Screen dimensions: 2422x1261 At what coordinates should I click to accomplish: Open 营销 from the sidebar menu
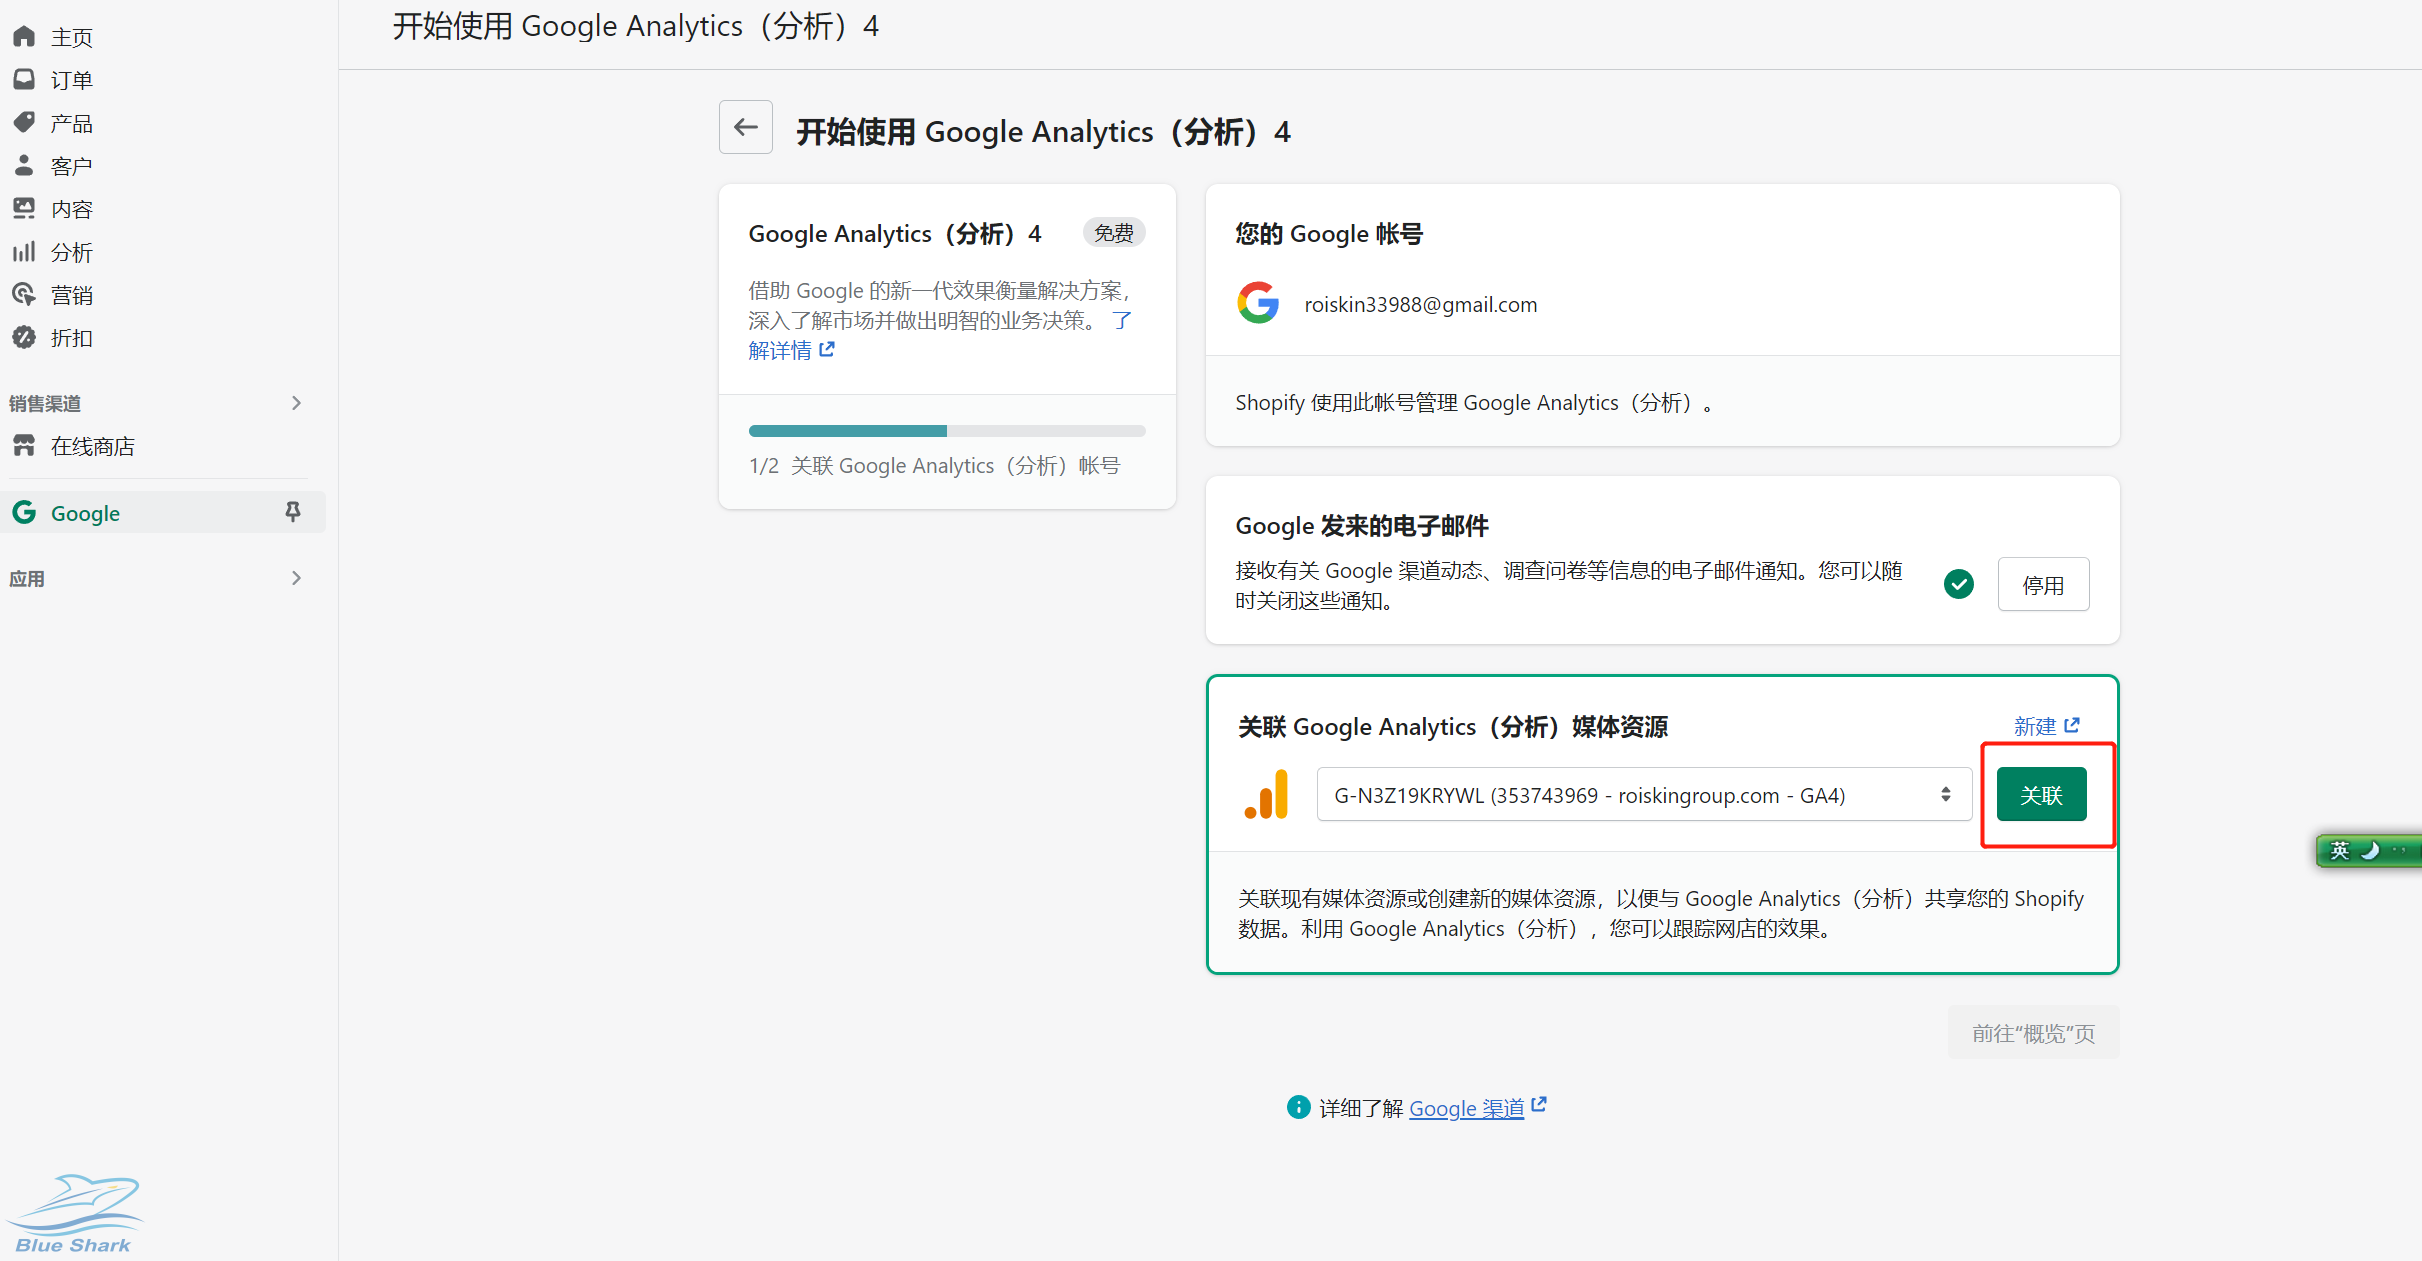71,295
